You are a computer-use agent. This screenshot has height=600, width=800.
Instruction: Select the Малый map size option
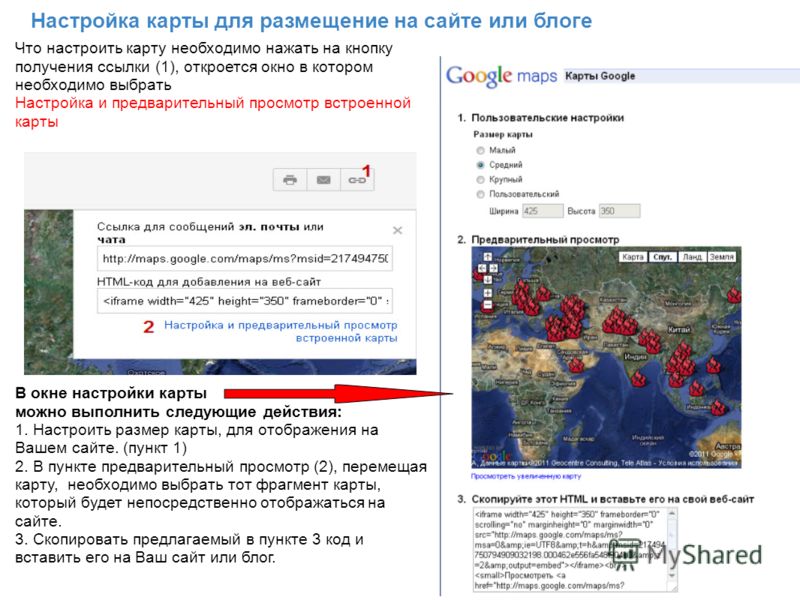coord(480,151)
